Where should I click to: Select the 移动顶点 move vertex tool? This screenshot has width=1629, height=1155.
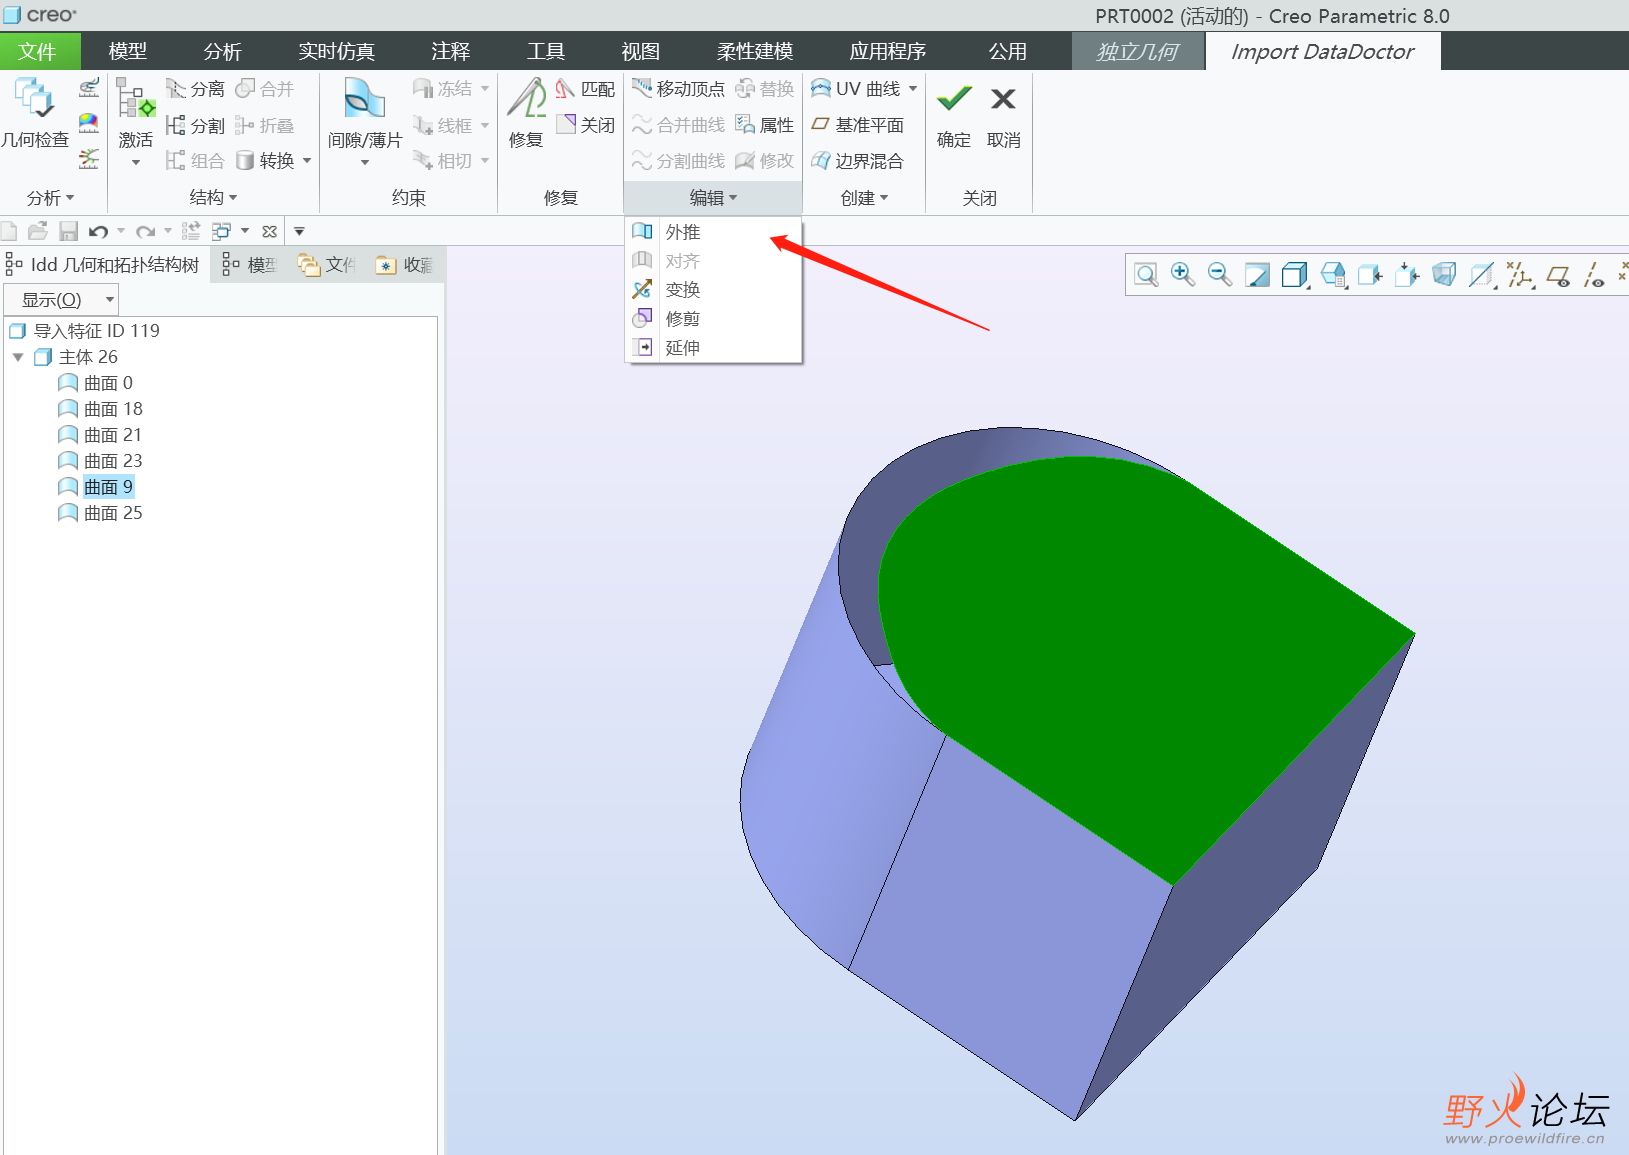tap(678, 89)
